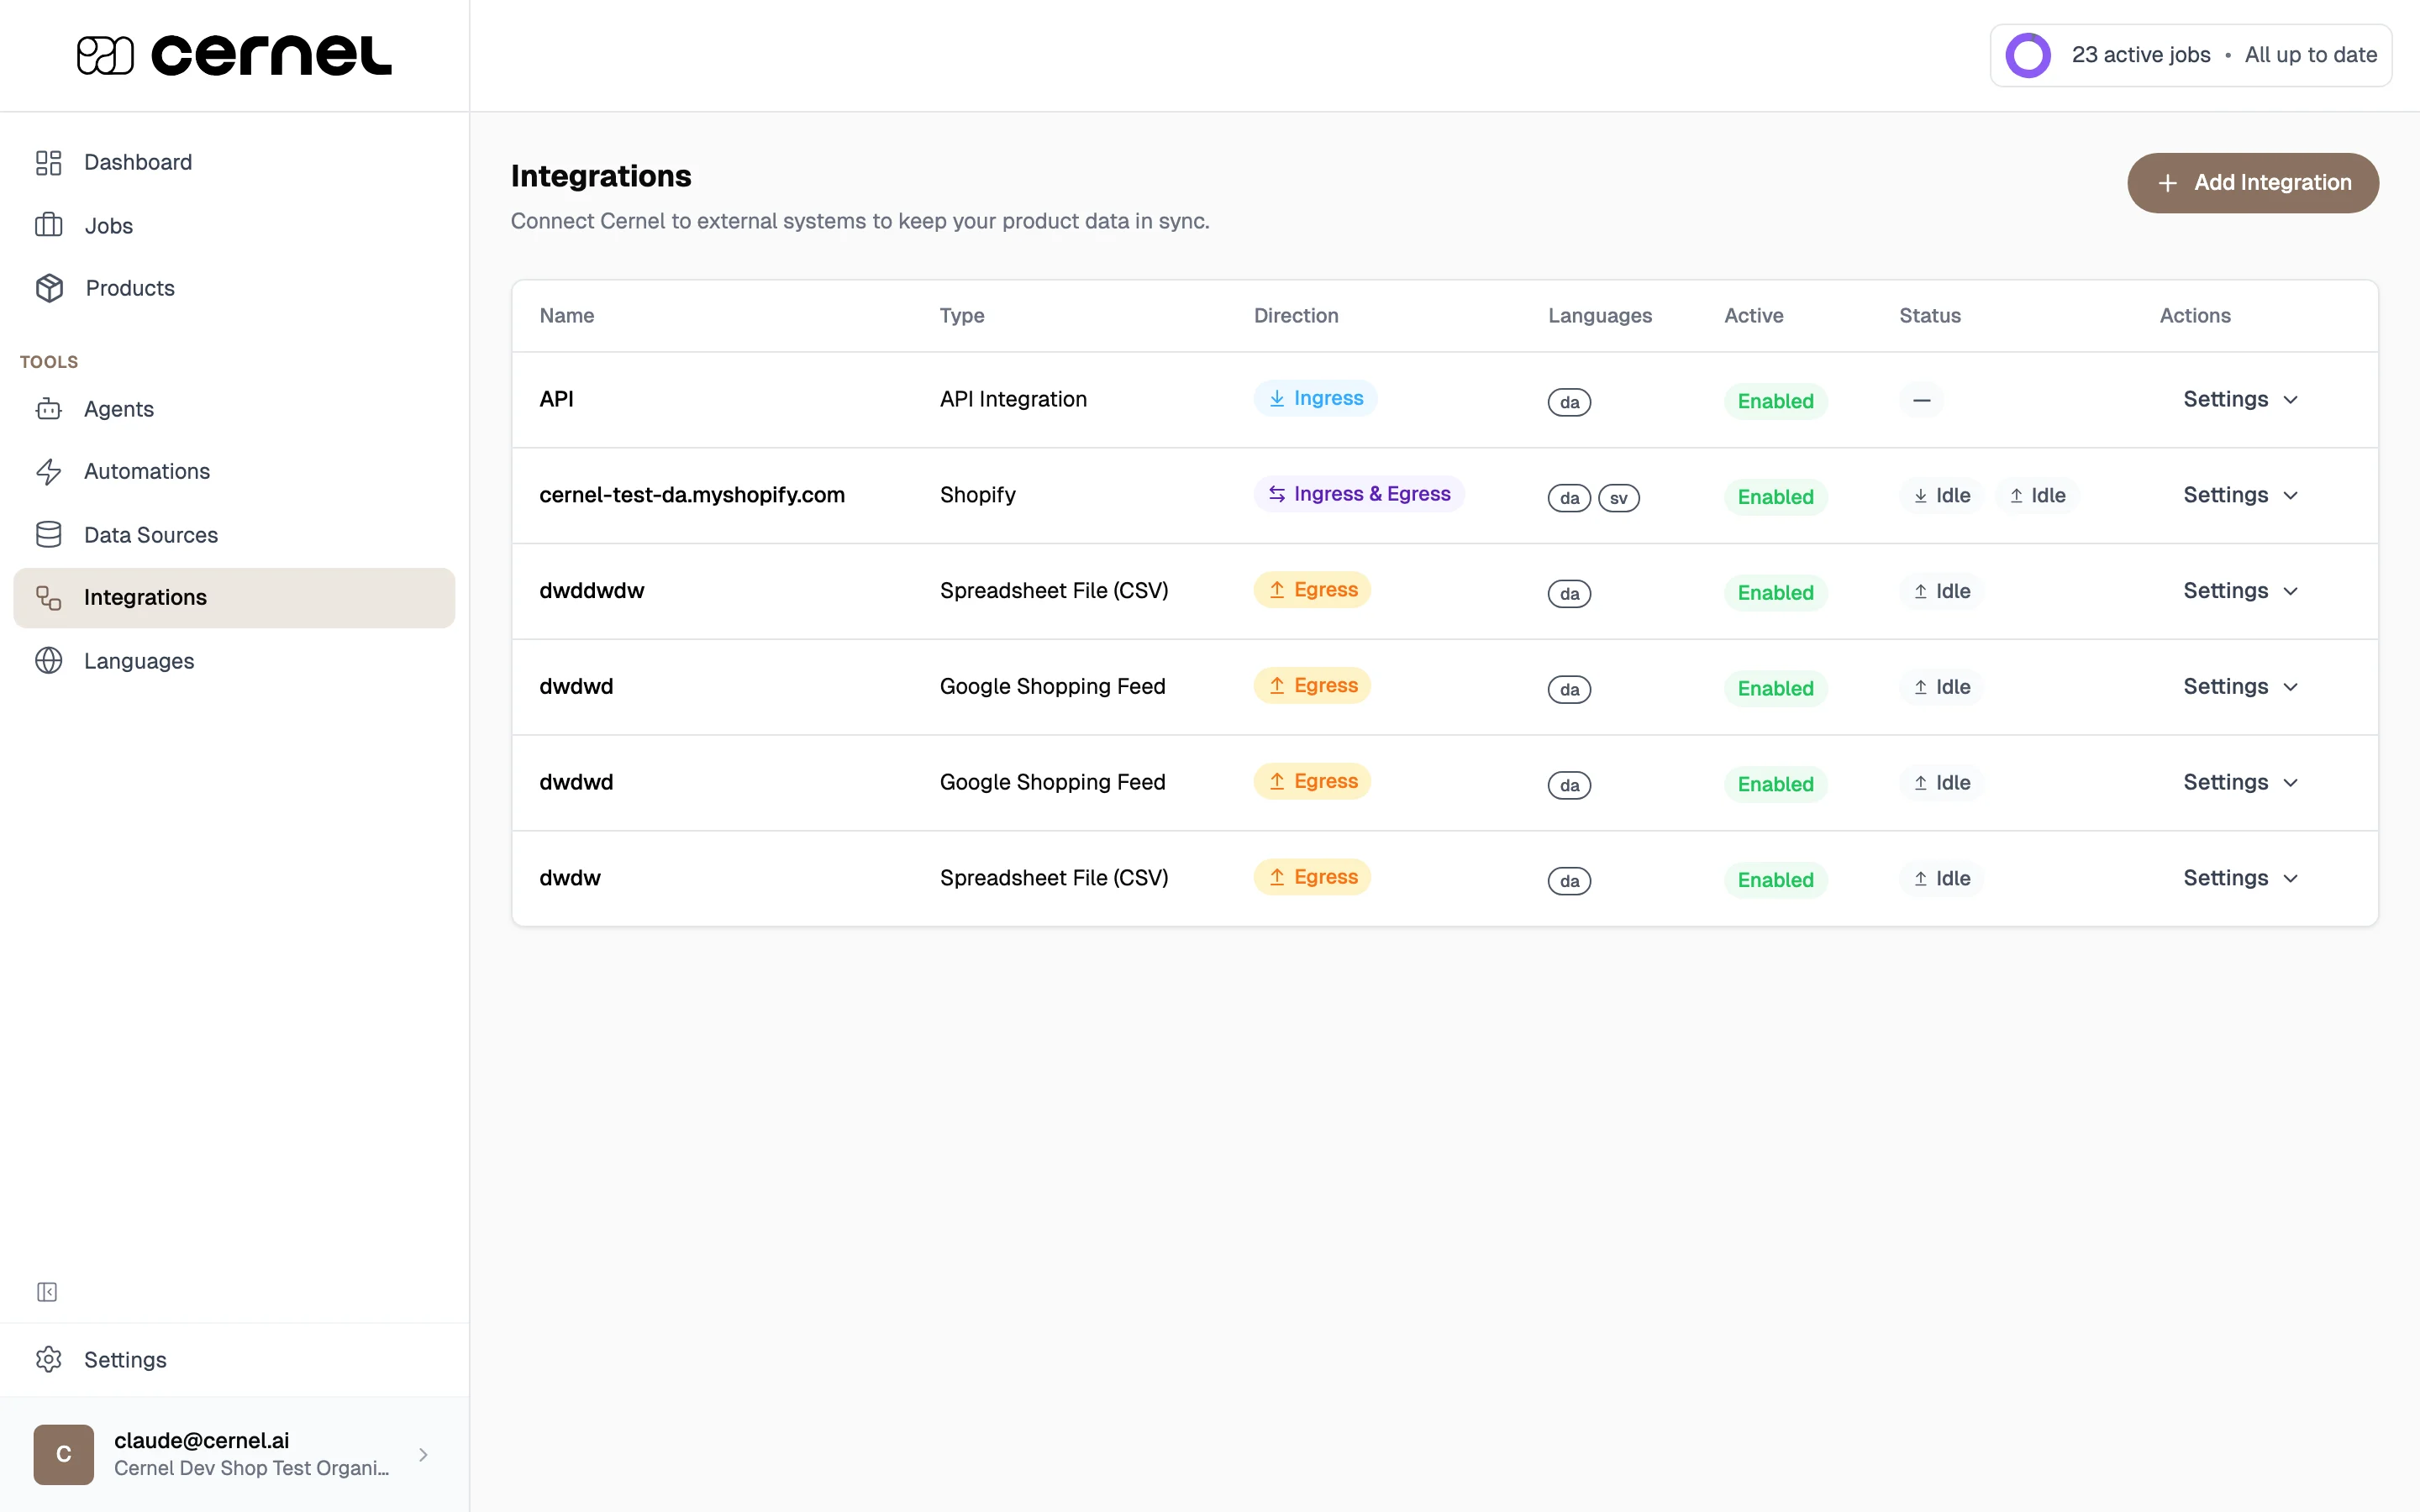Open Settings dropdown for dwdw
The width and height of the screenshot is (2420, 1512).
coord(2240,878)
